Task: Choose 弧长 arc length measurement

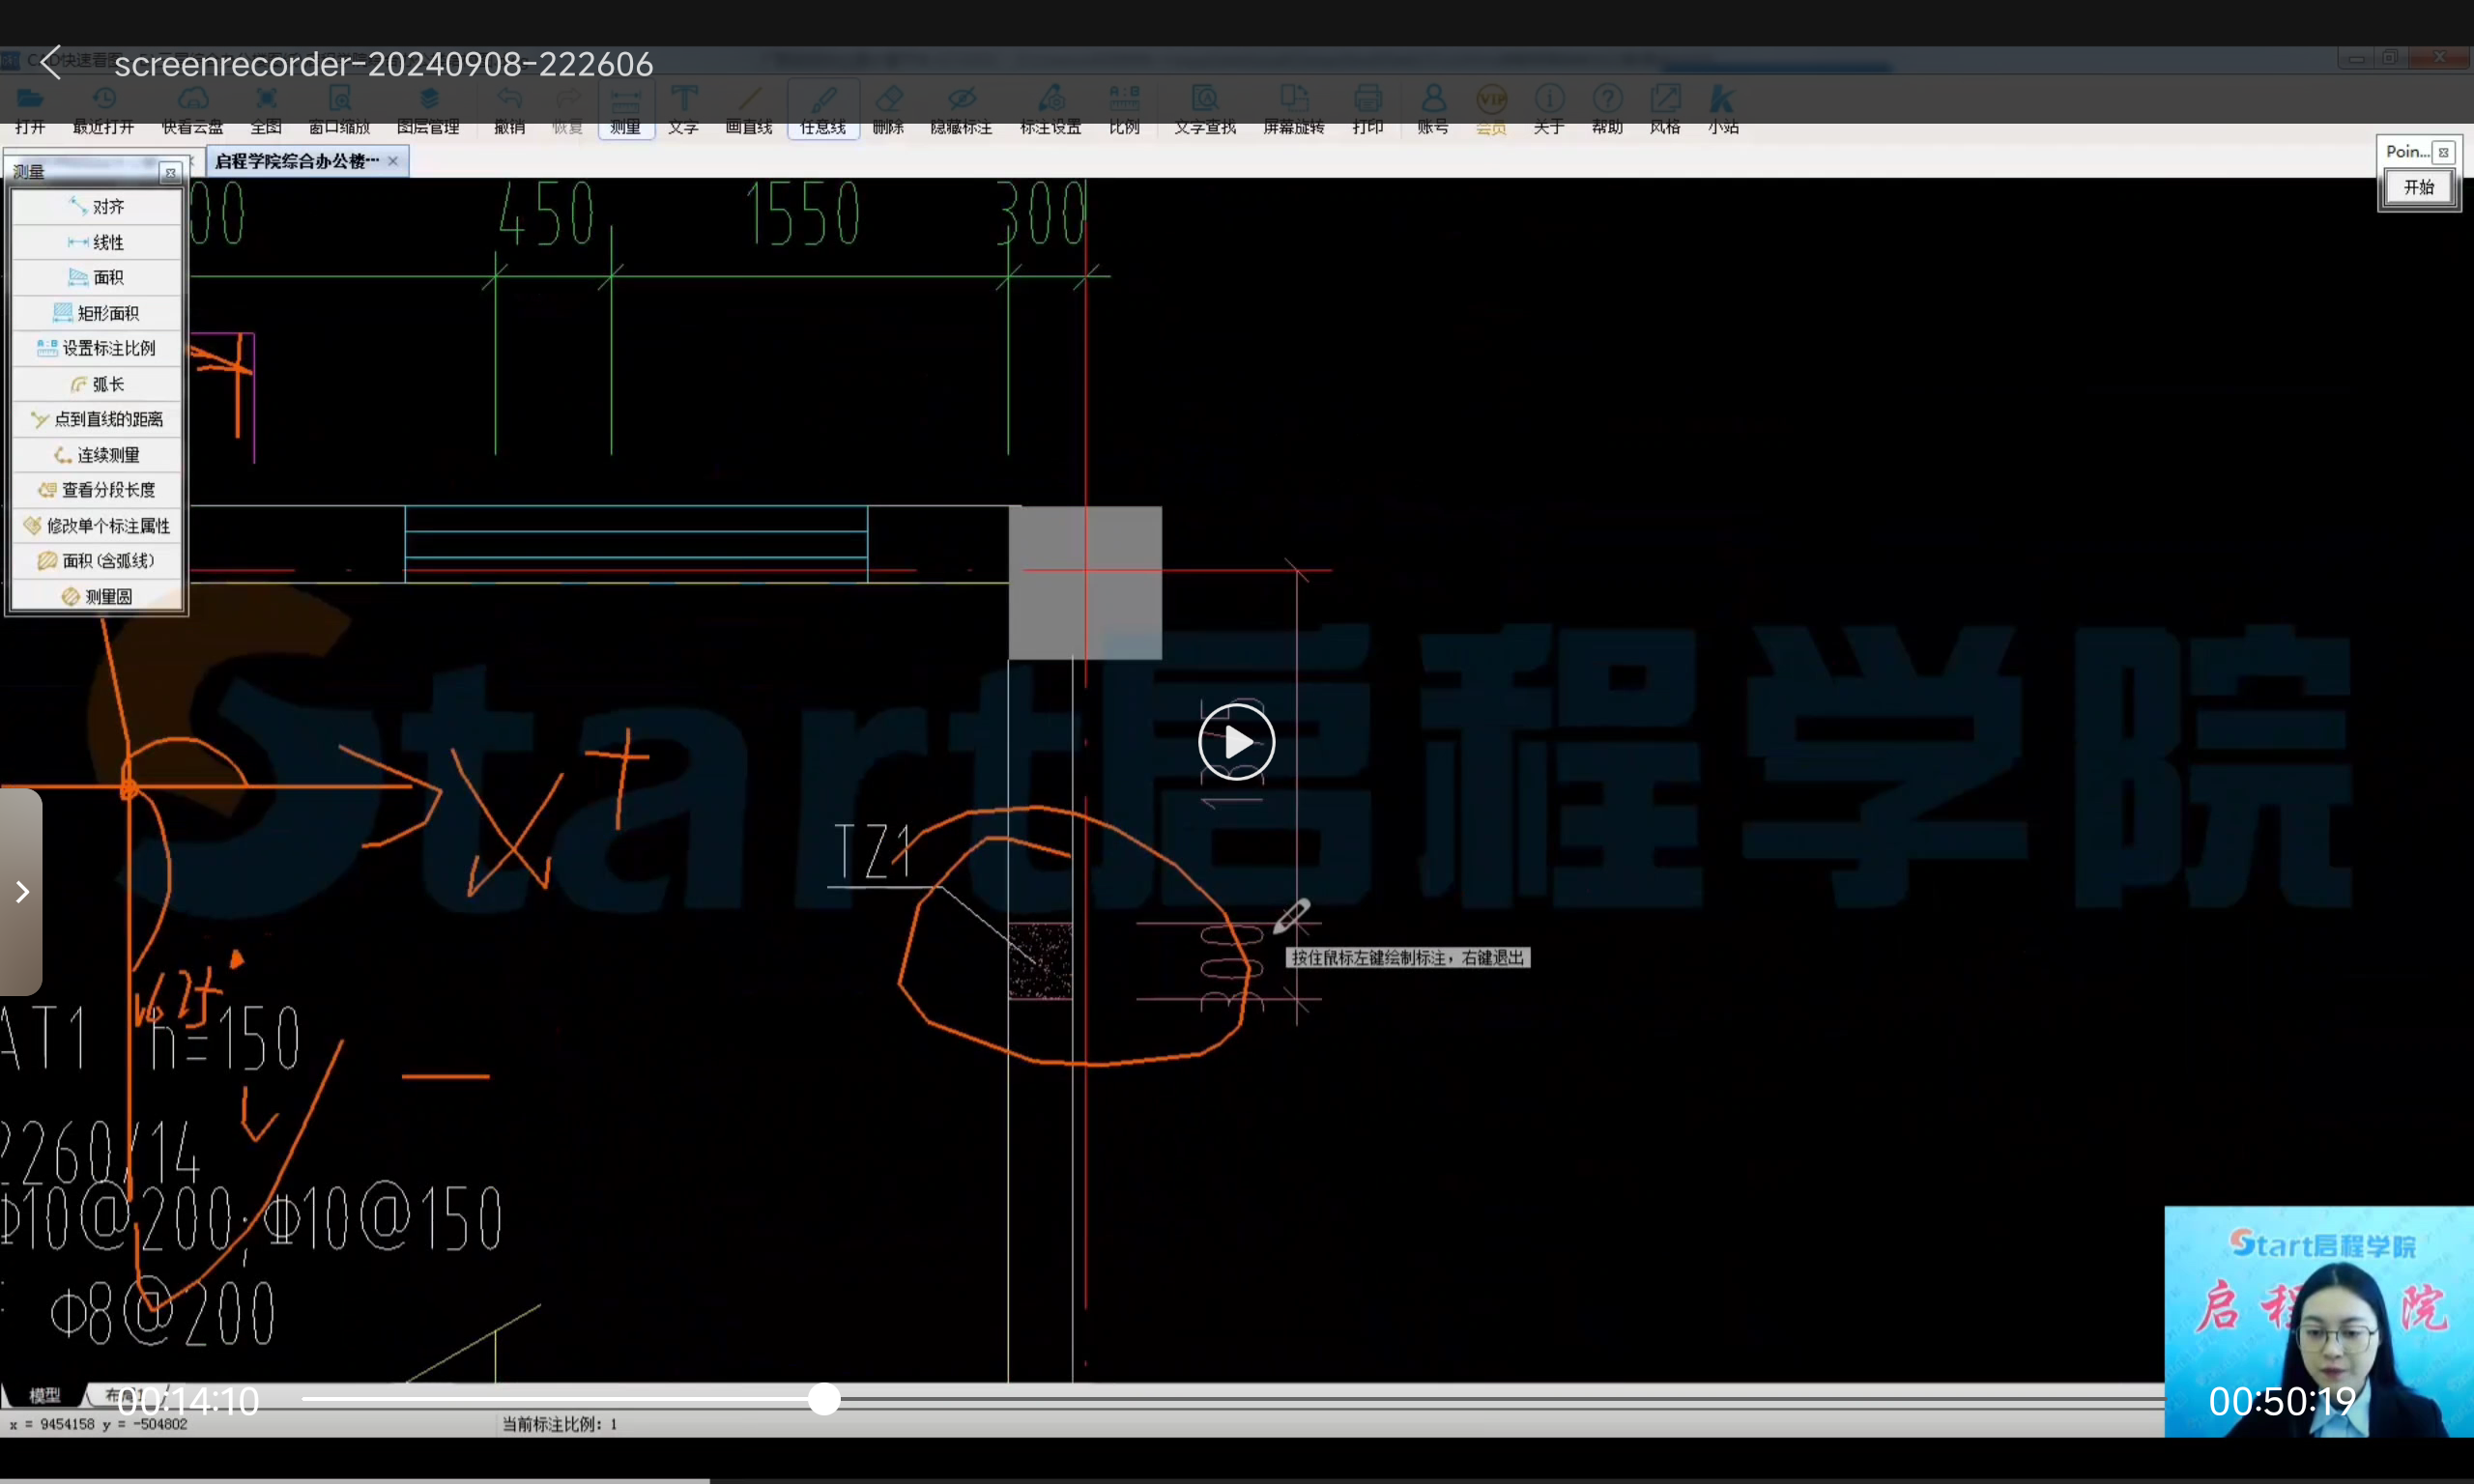Action: (x=97, y=384)
